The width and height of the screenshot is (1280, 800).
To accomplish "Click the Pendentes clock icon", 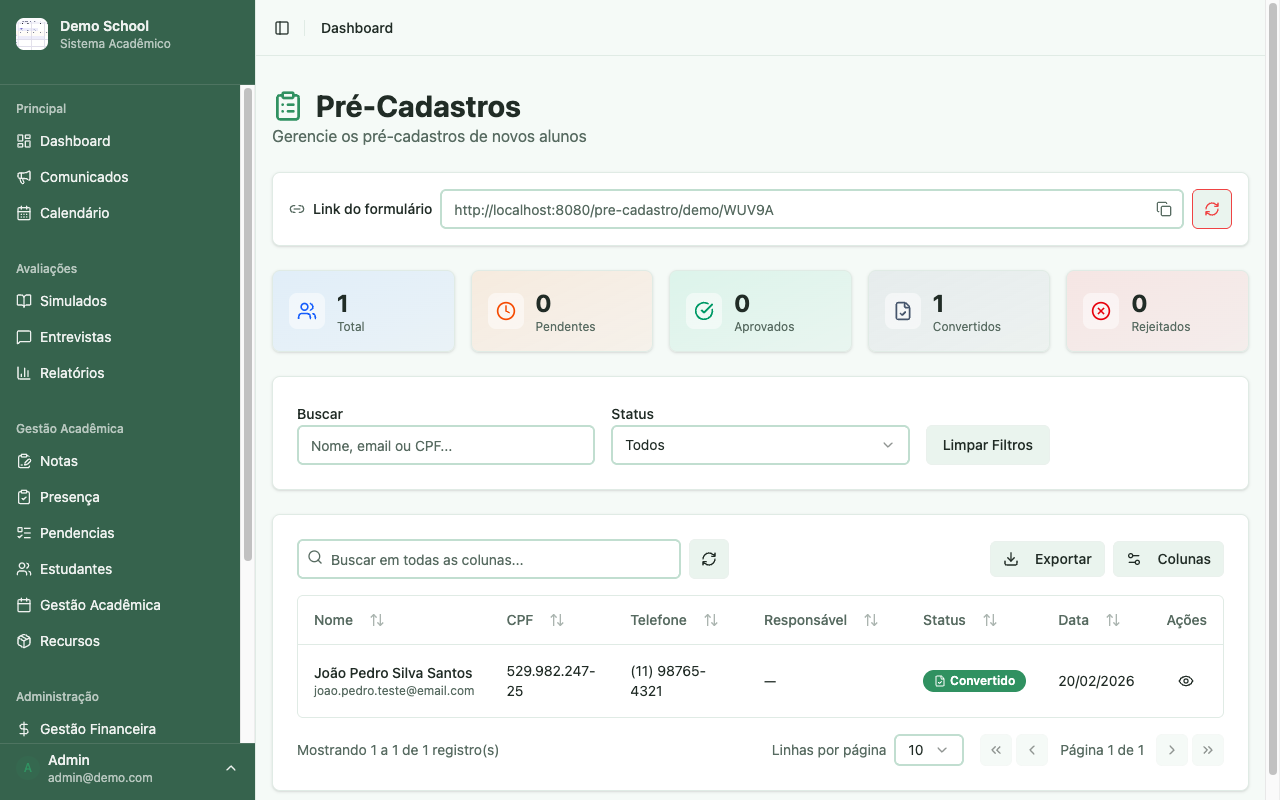I will tap(506, 311).
